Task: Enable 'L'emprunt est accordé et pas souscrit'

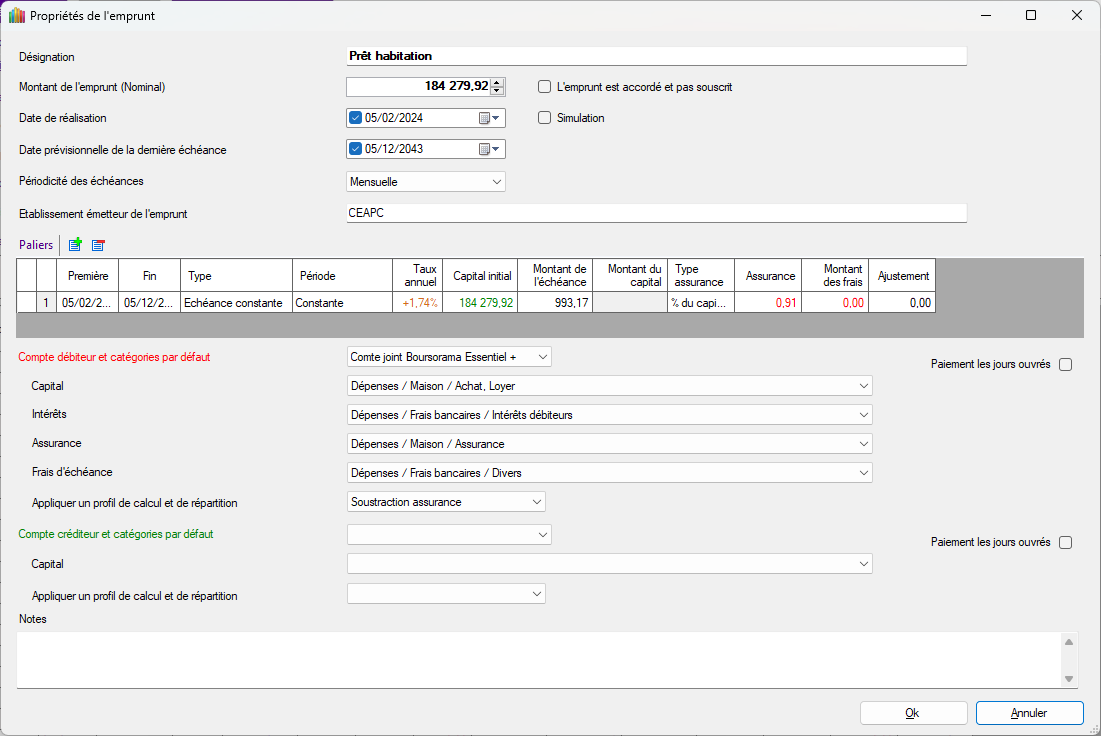Action: tap(545, 87)
